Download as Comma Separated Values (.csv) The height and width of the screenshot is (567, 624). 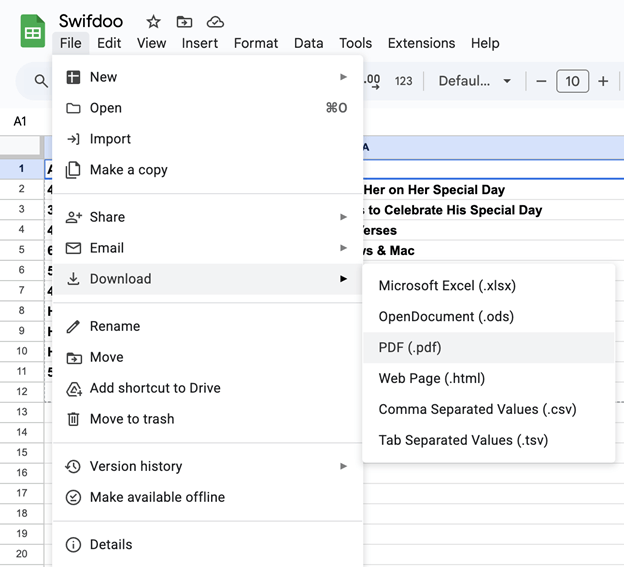tap(489, 409)
